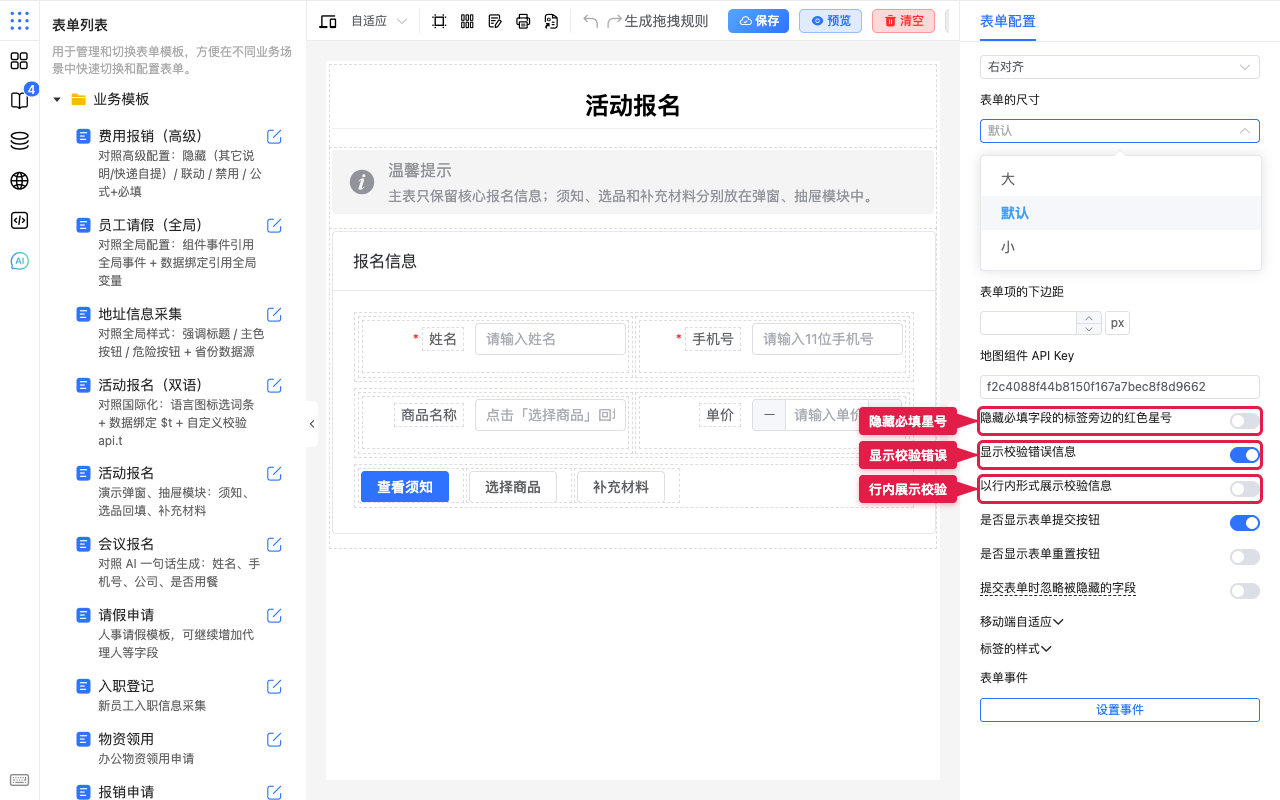Click the redo arrow in toolbar
The width and height of the screenshot is (1280, 800).
(x=615, y=21)
